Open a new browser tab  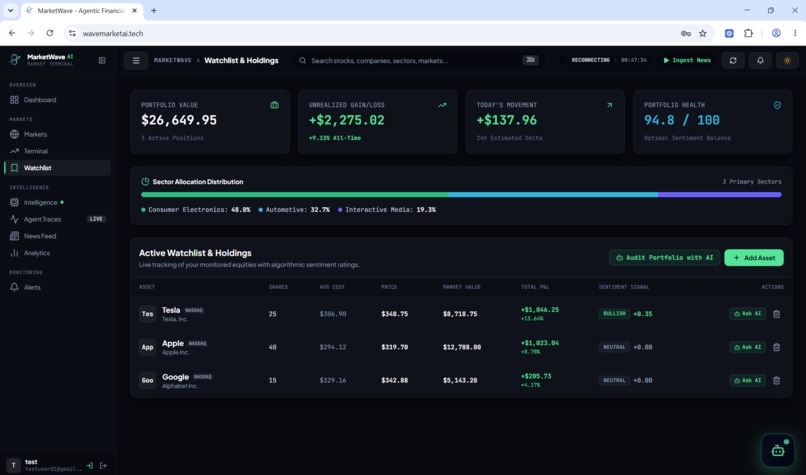coord(153,10)
